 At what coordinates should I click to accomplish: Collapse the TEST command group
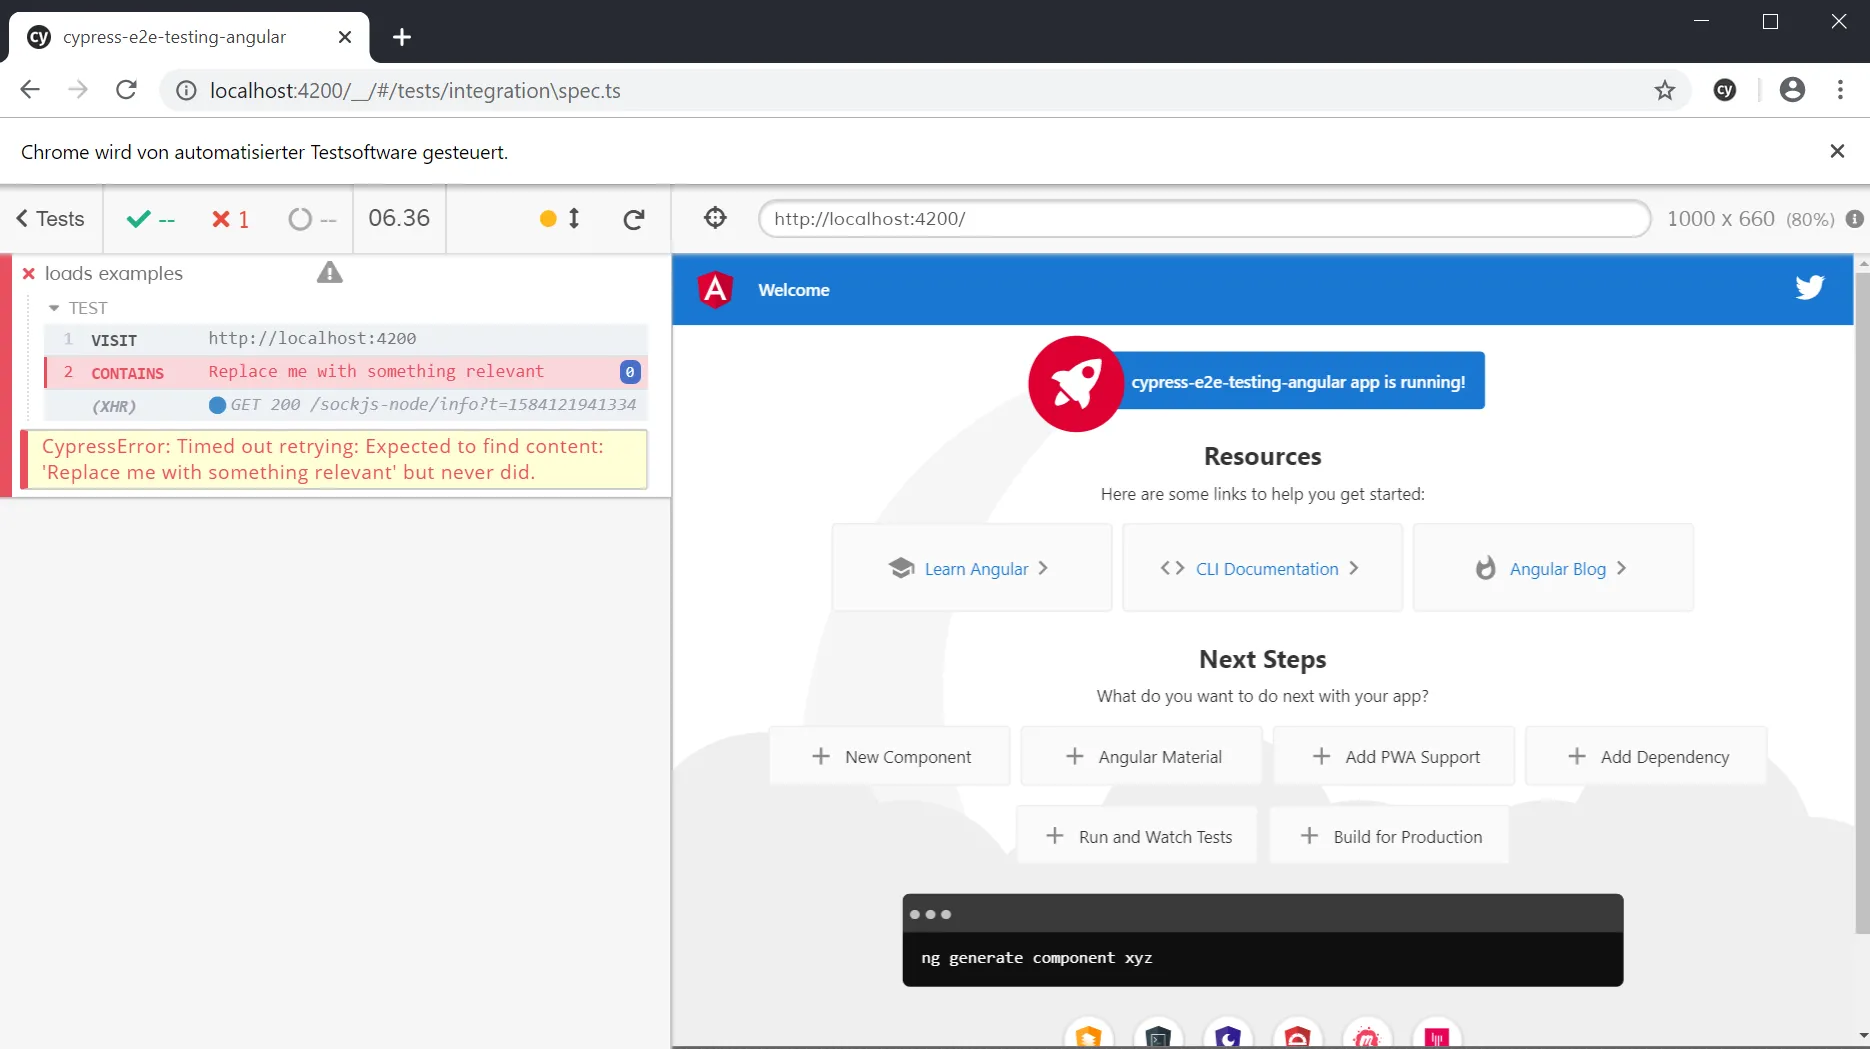[55, 308]
